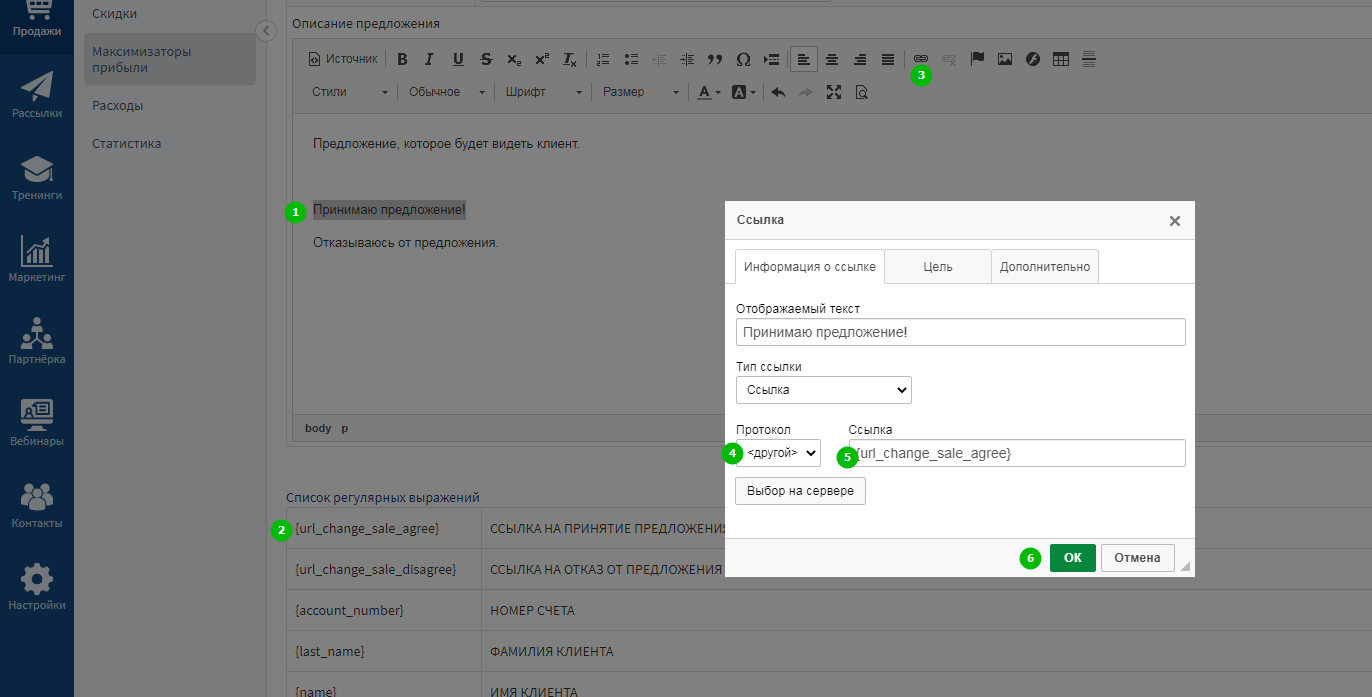Open the Дополнительно tab
The width and height of the screenshot is (1372, 697).
(1044, 267)
